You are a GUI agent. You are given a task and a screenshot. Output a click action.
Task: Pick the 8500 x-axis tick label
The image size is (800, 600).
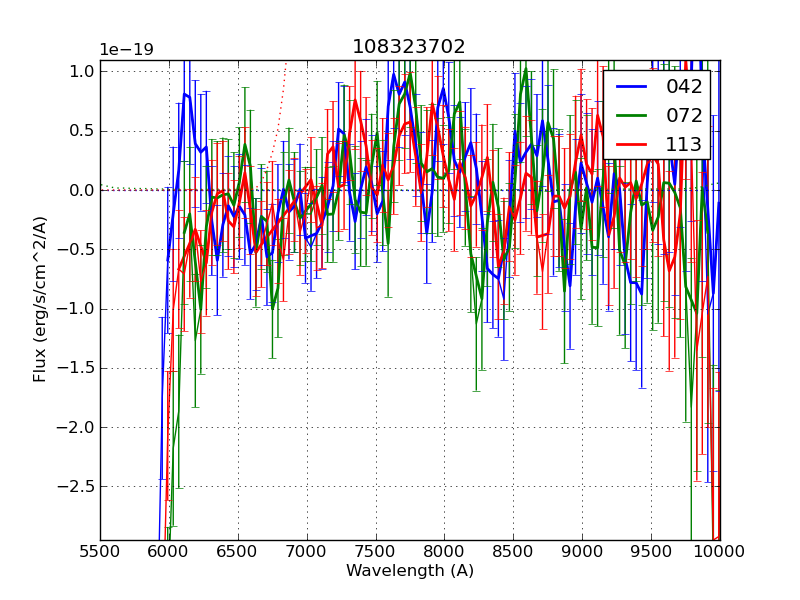(x=514, y=551)
